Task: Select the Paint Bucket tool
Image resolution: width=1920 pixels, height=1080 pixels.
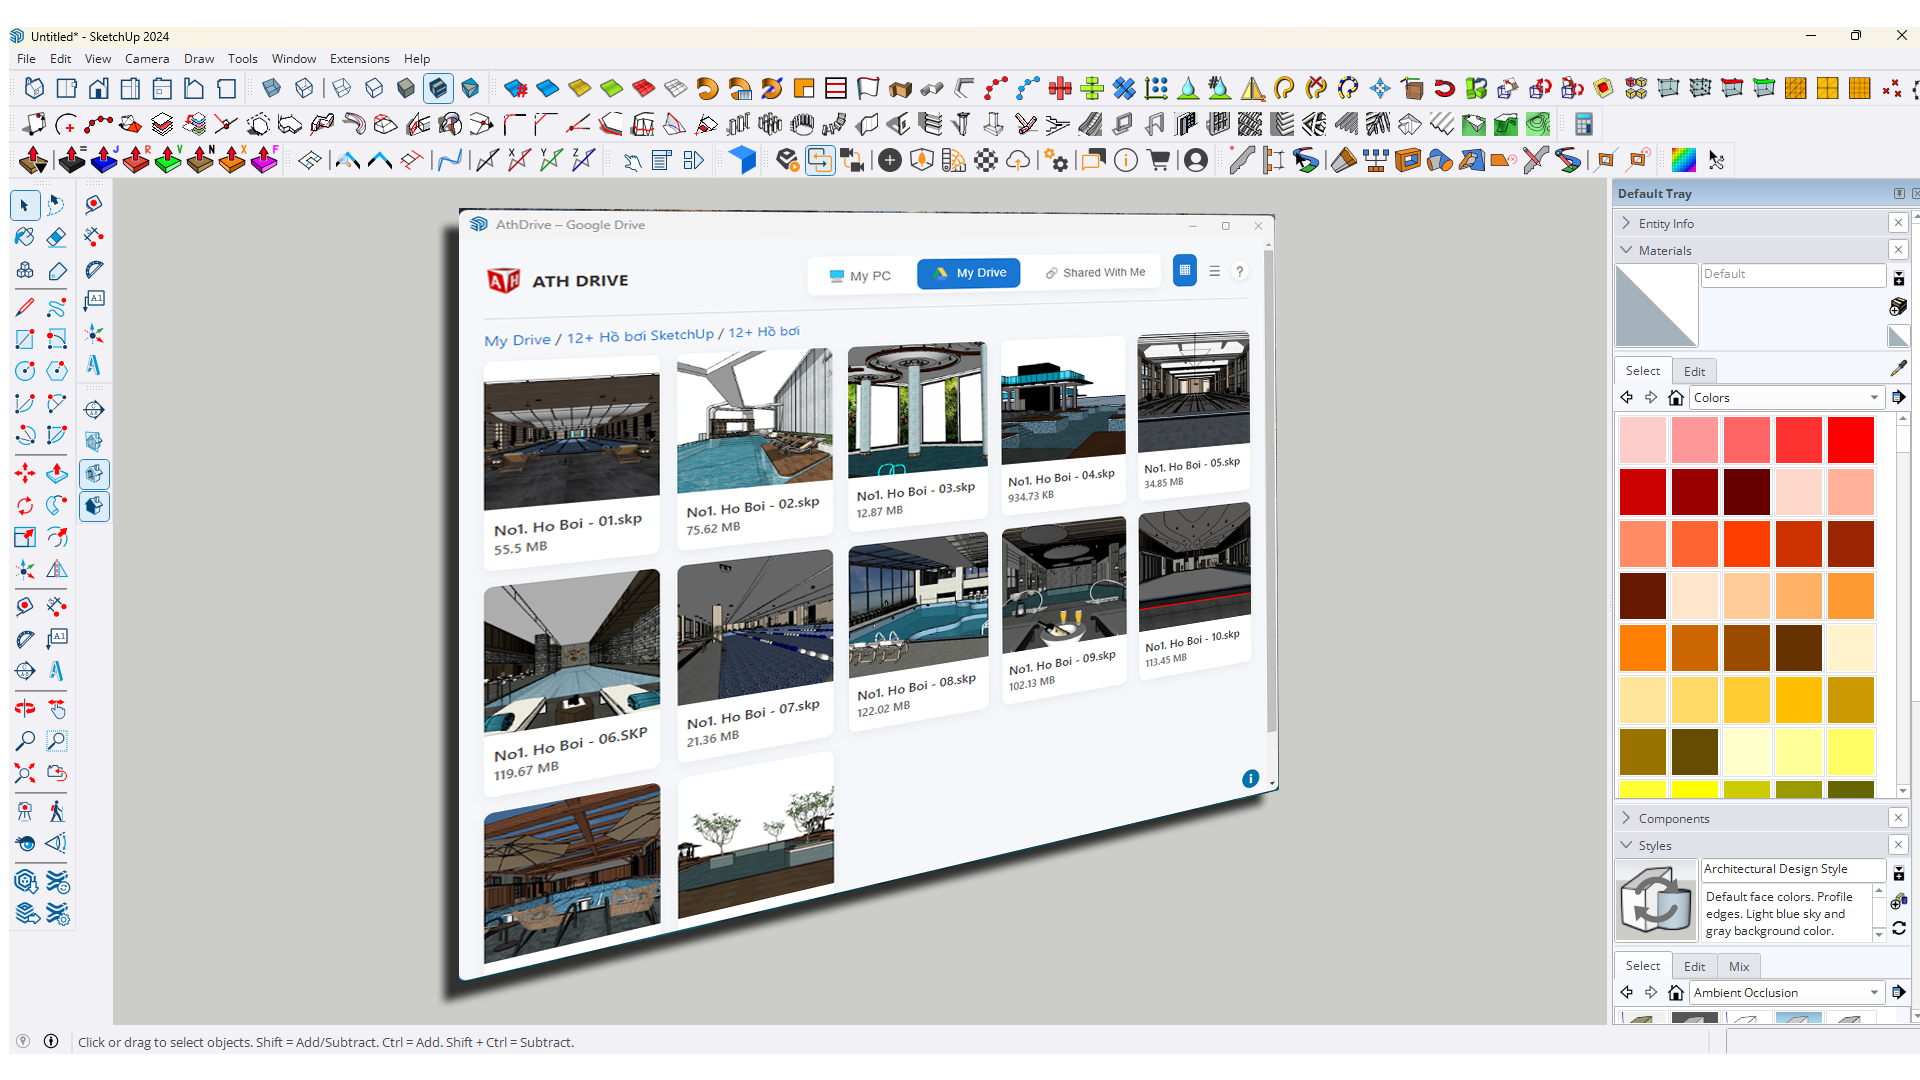Action: pos(25,238)
